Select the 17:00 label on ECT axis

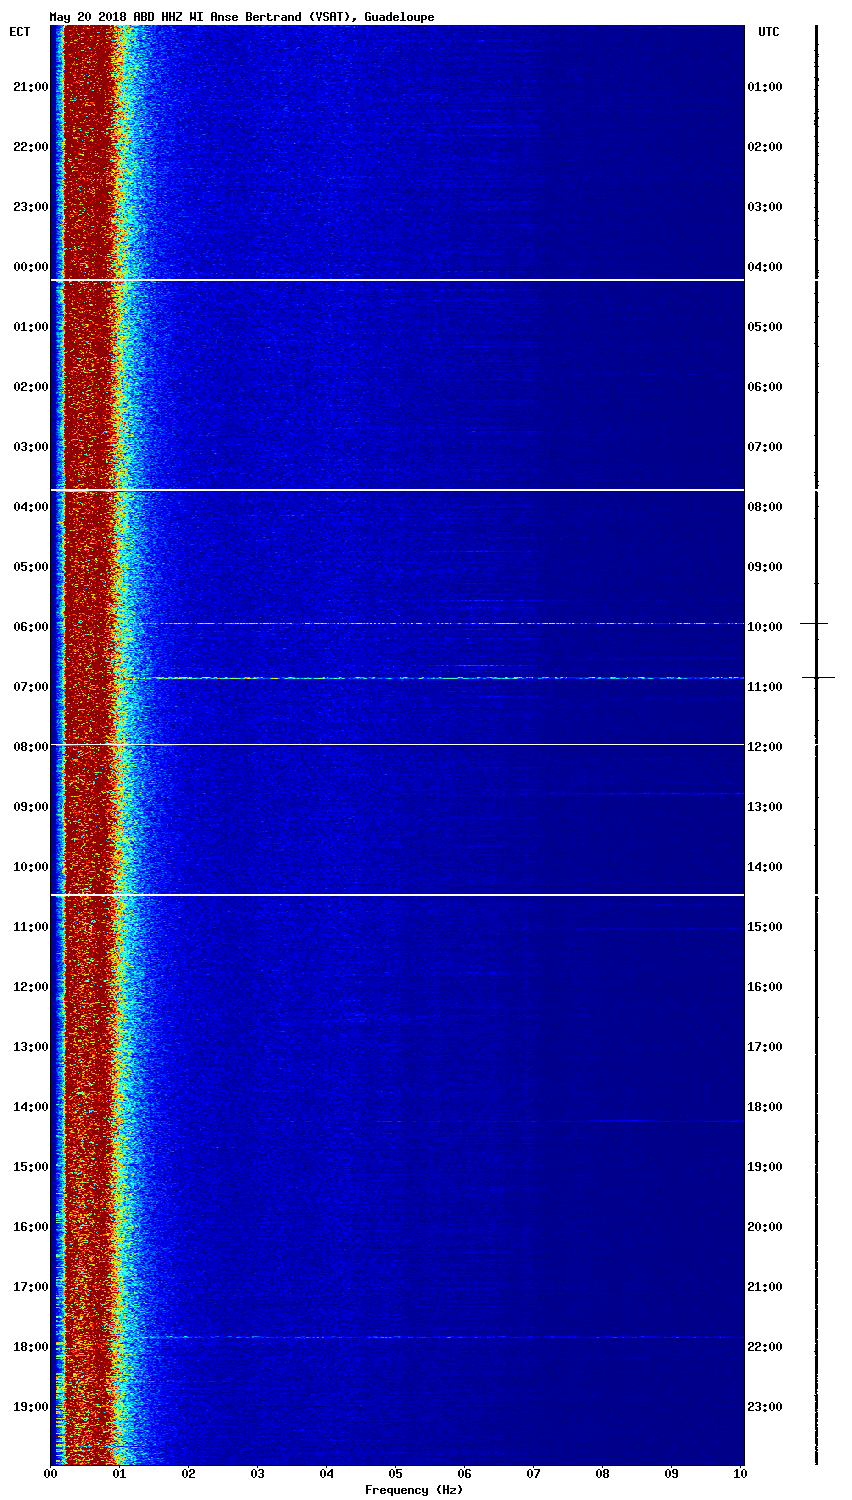click(30, 1287)
